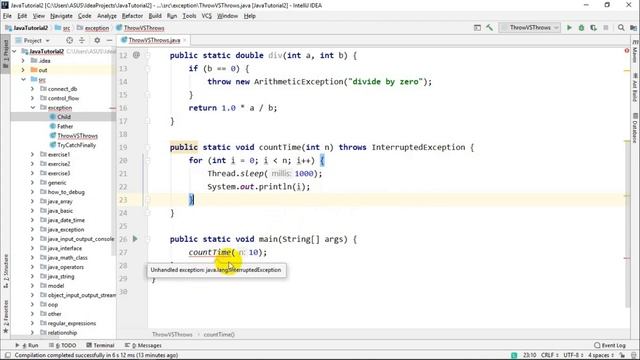The width and height of the screenshot is (640, 360).
Task: Open the Father class file
Action: pyautogui.click(x=61, y=126)
